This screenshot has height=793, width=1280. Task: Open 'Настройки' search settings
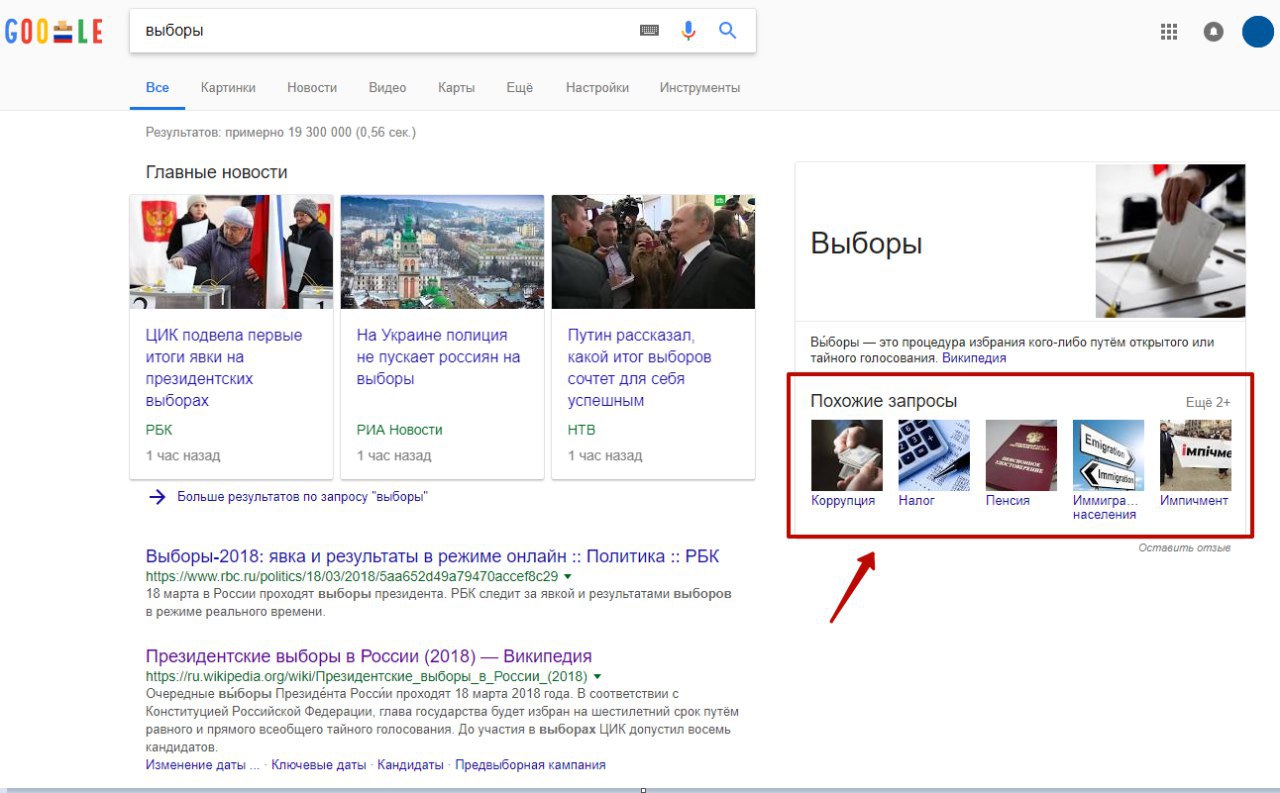[x=597, y=88]
